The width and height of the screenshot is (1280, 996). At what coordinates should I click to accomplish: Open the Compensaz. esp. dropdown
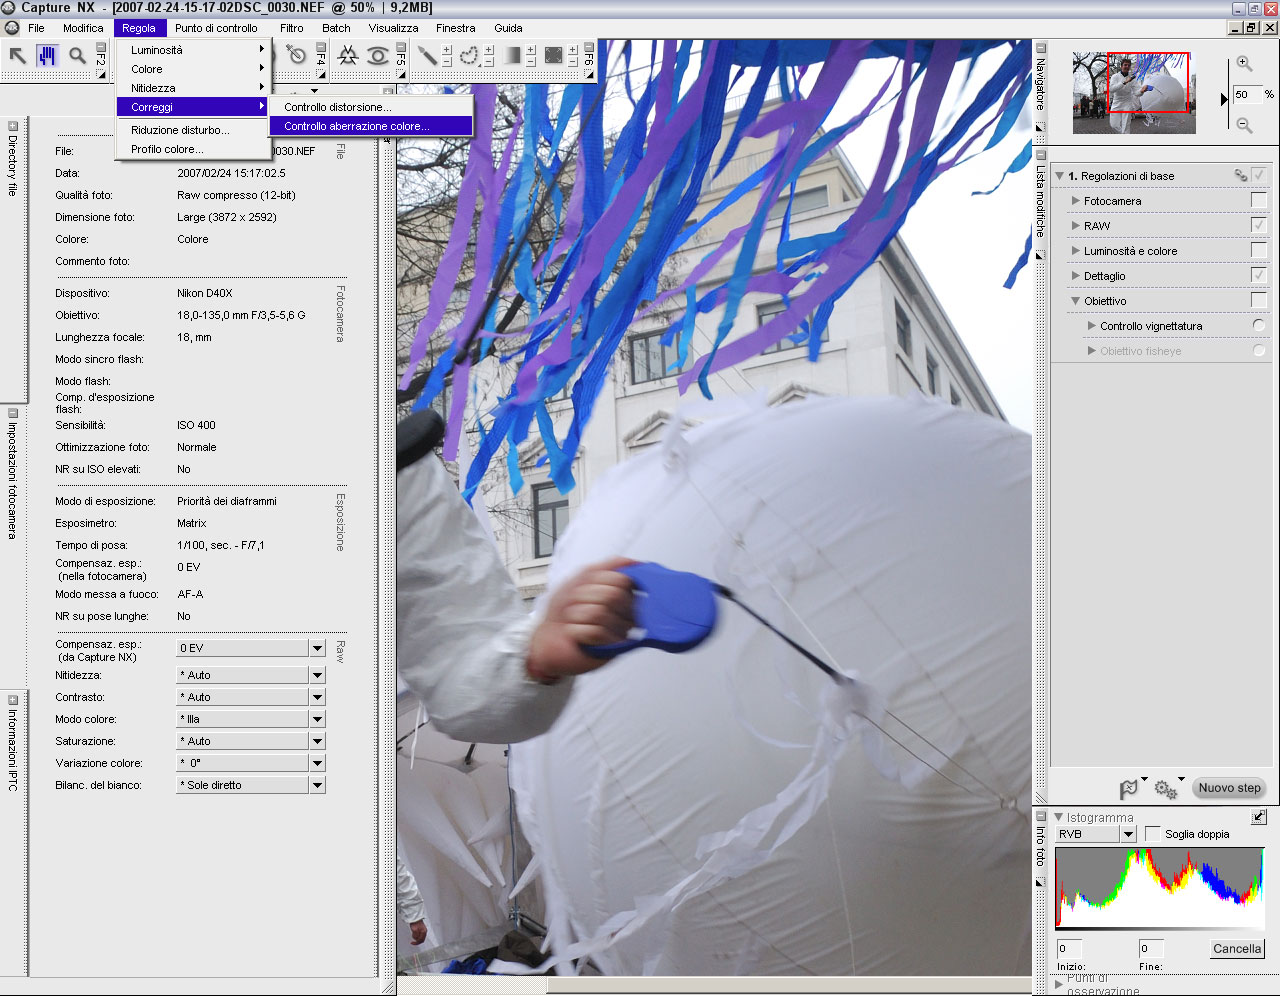coord(317,648)
